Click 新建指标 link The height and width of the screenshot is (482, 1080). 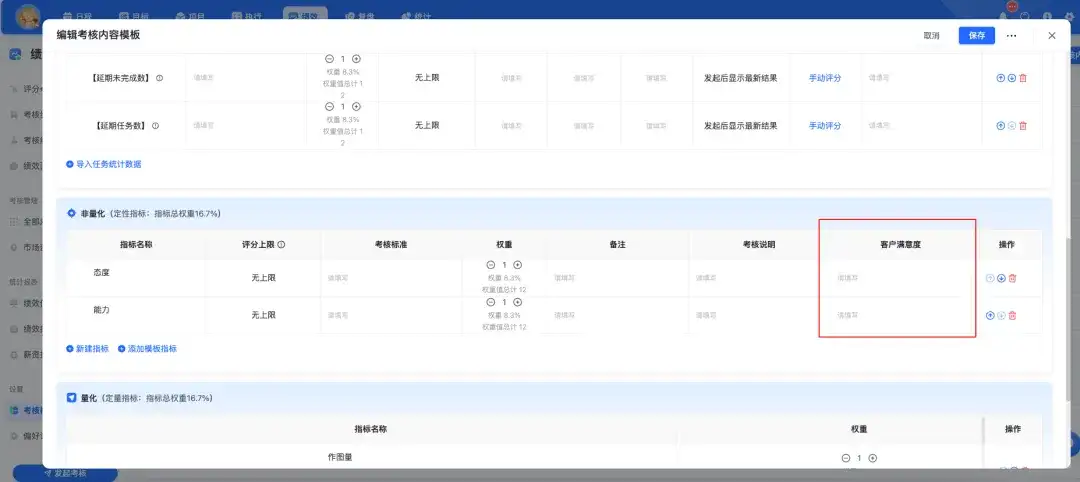click(x=87, y=349)
